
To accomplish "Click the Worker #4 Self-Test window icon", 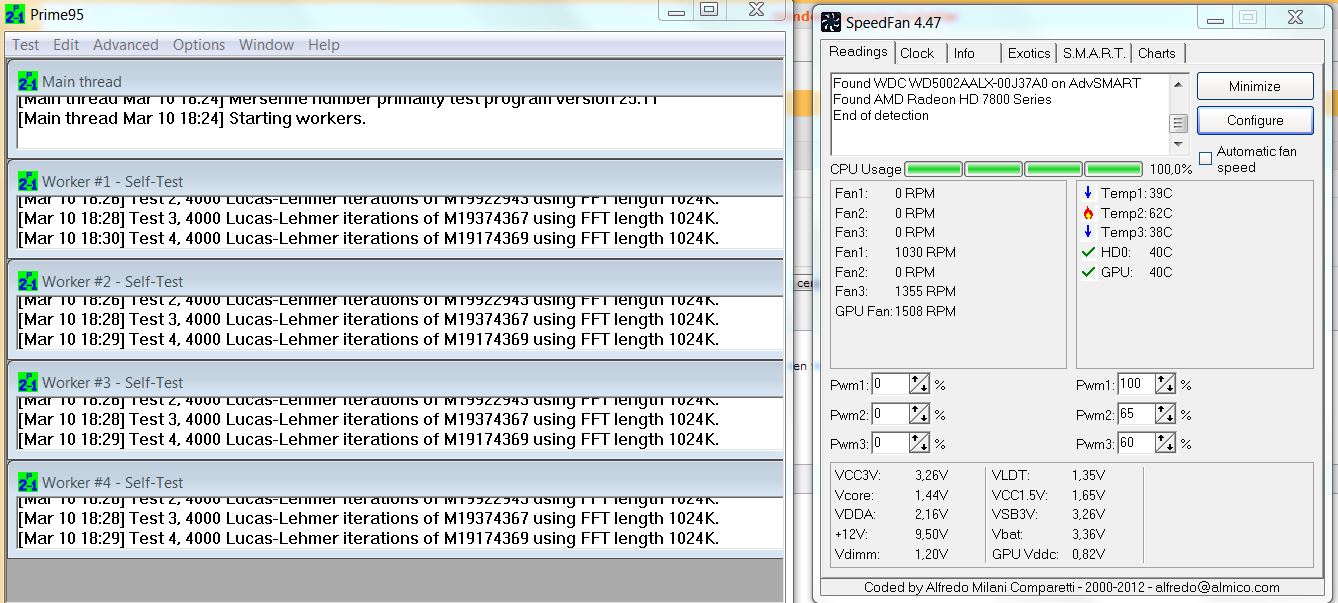I will click(x=28, y=482).
